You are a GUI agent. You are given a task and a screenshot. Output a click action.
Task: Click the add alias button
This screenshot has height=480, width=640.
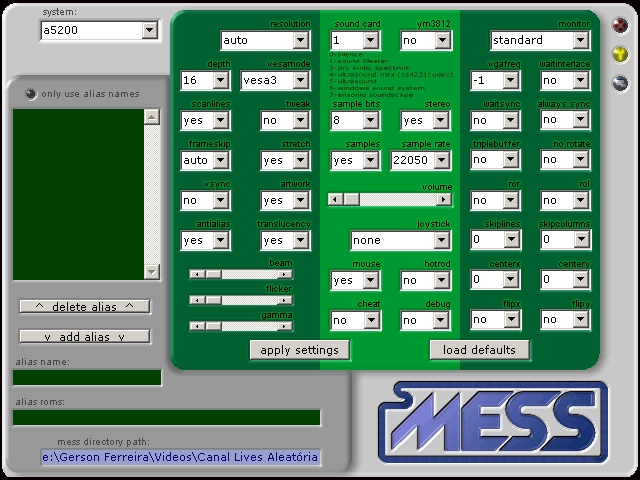(85, 337)
